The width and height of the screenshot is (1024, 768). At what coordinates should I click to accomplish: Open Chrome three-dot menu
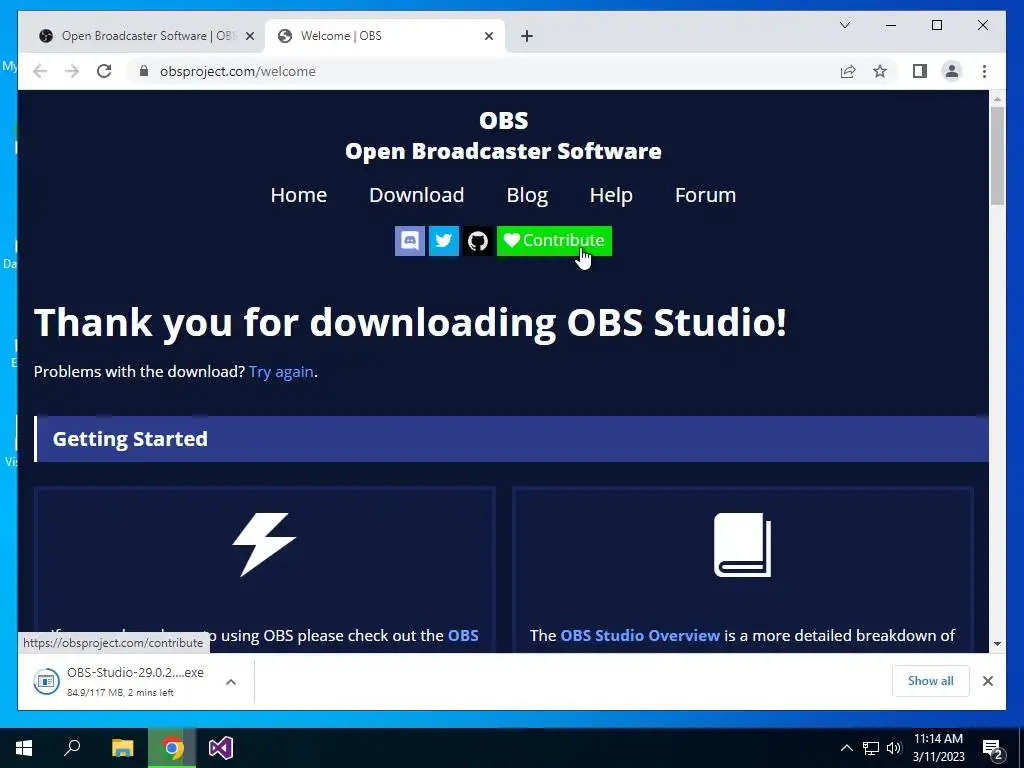point(984,71)
